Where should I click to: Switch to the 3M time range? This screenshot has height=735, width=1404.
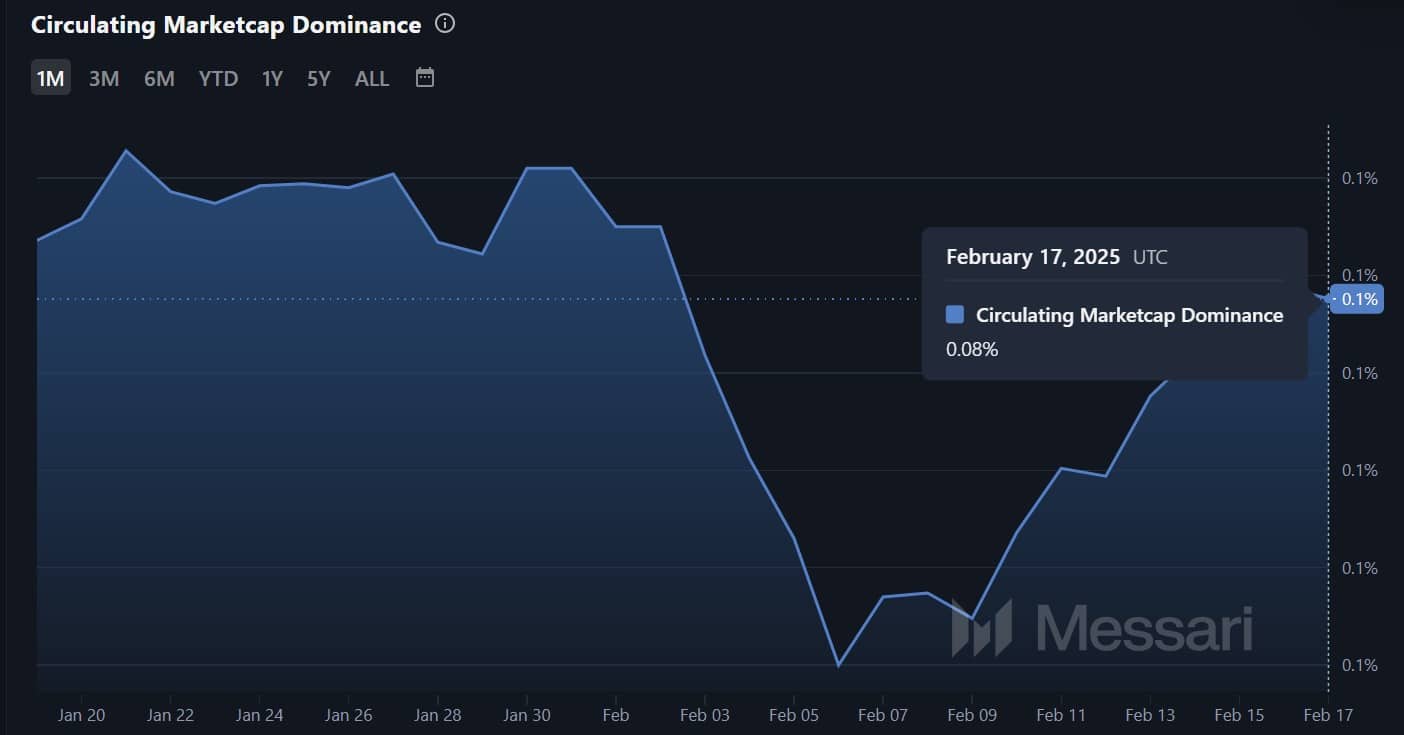(104, 78)
